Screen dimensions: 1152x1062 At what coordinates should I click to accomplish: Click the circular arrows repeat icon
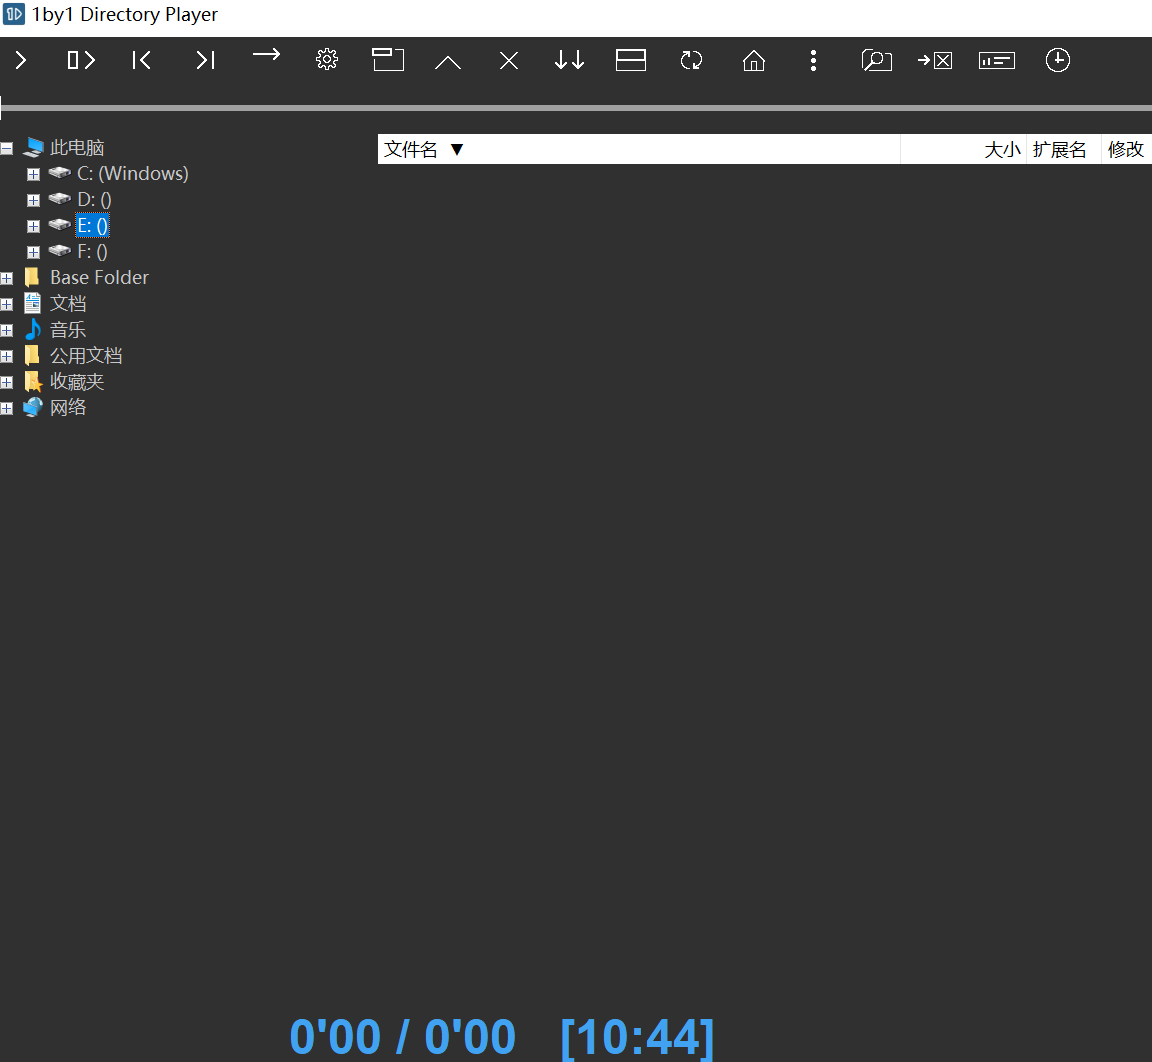691,61
